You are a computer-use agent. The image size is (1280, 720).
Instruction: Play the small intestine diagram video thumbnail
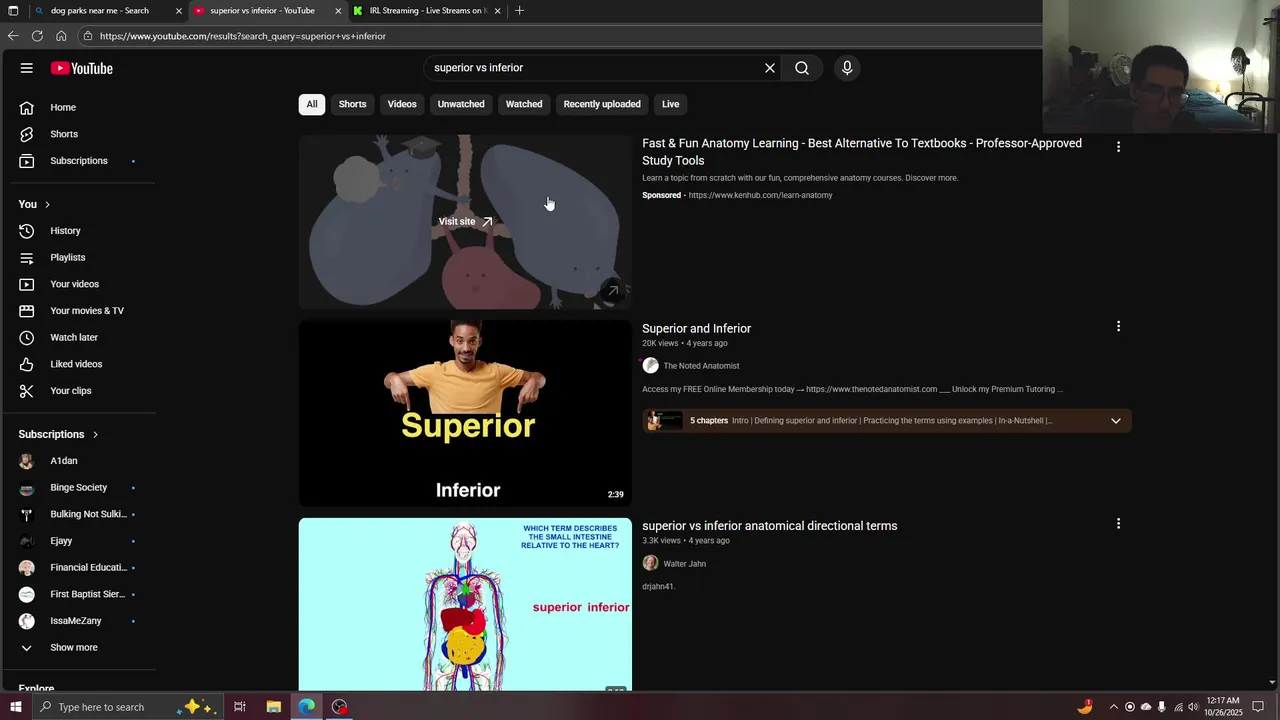click(x=465, y=604)
